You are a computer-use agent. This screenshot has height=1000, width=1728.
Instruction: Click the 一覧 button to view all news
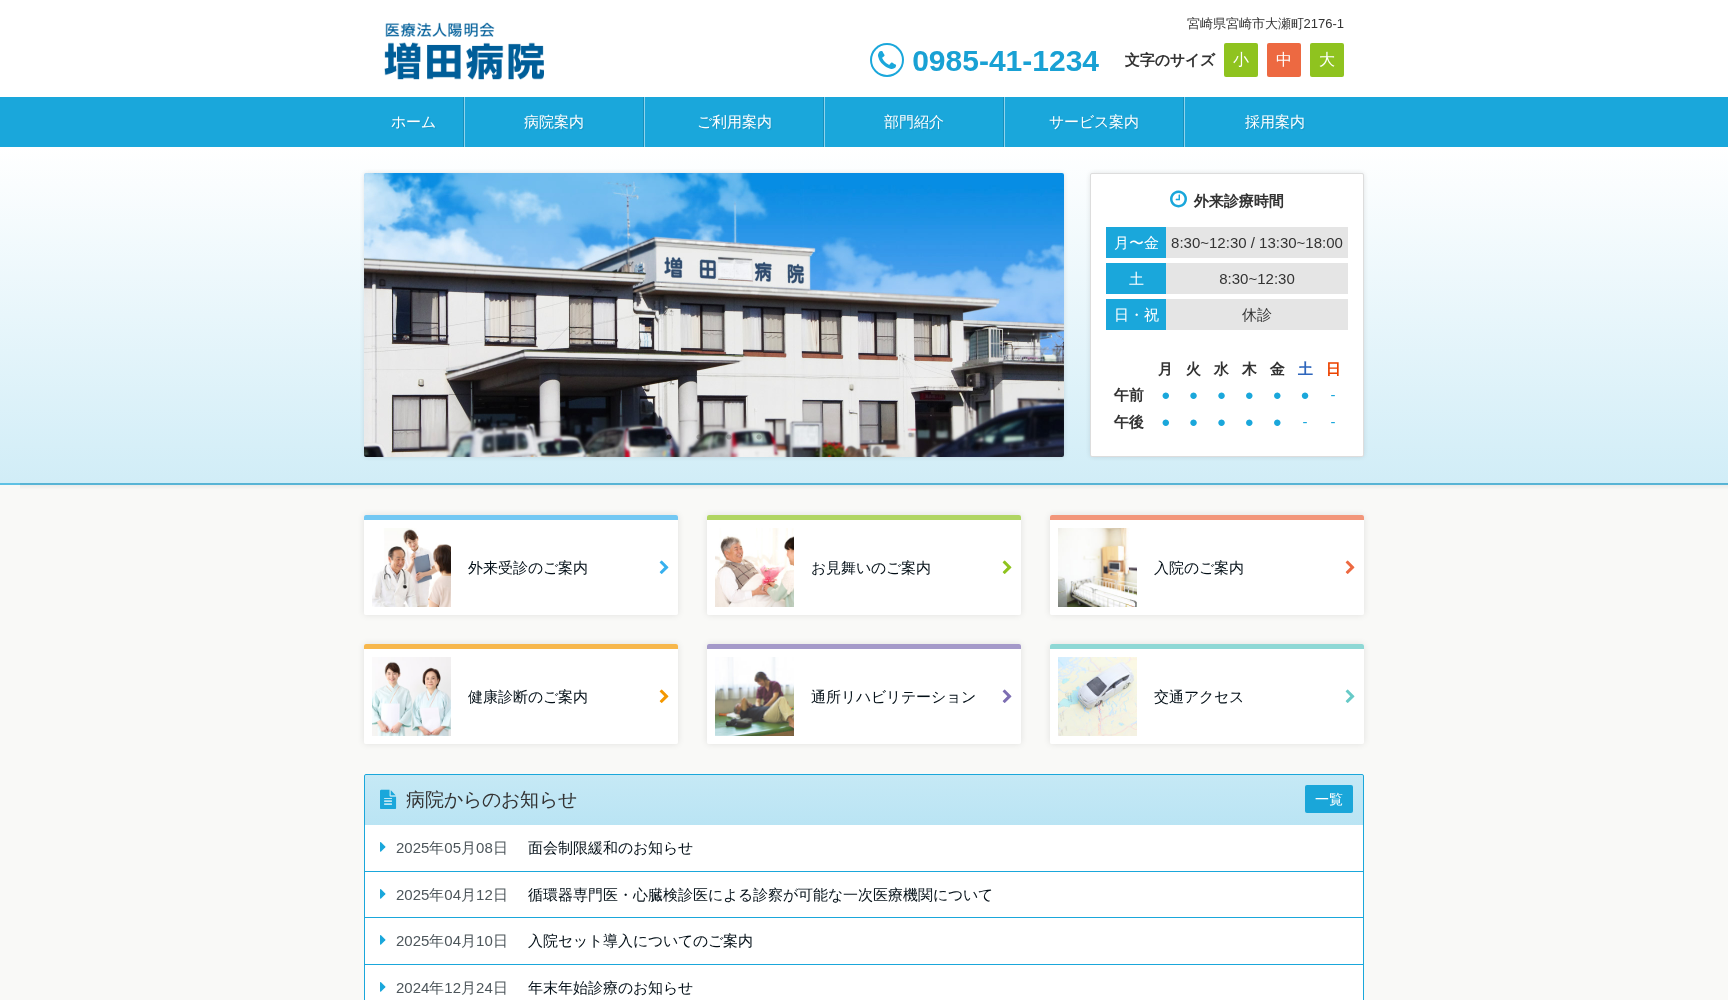(1328, 799)
